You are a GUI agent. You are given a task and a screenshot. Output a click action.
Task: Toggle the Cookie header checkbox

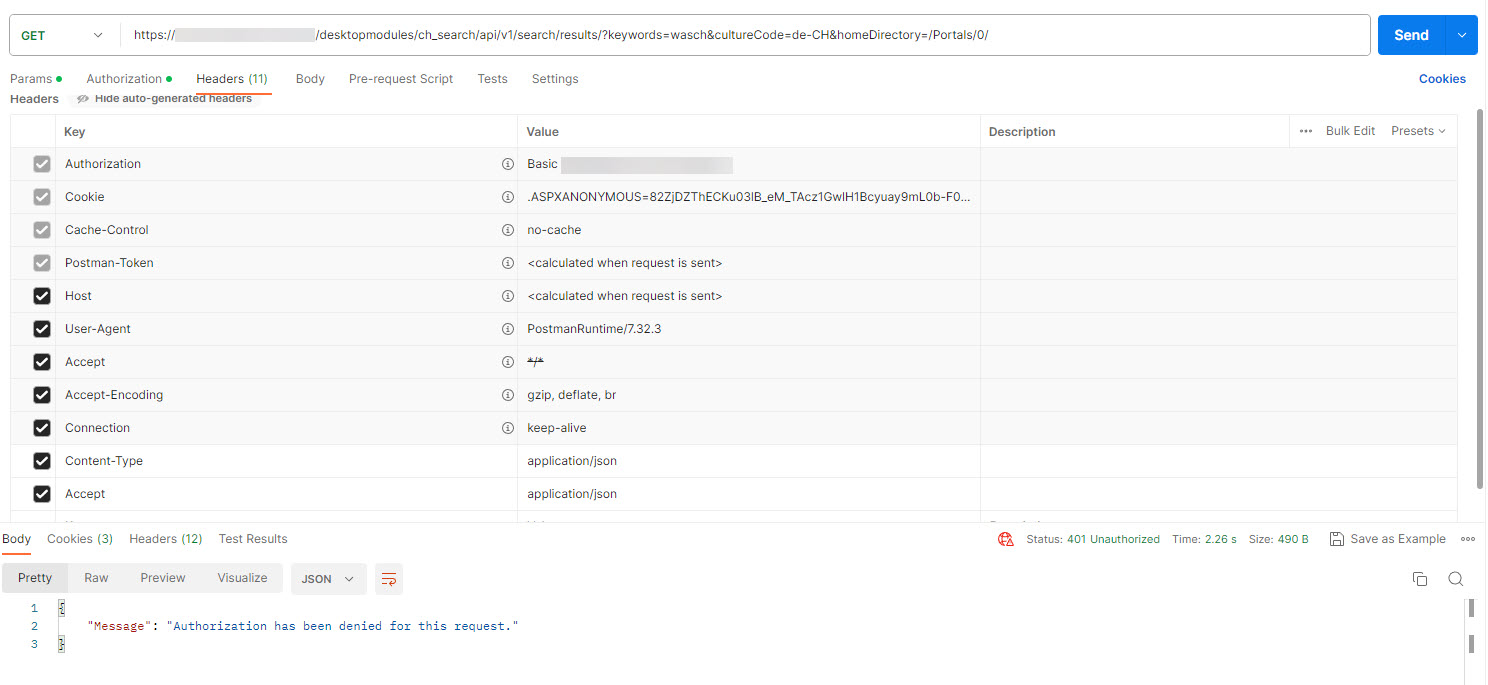pos(42,197)
